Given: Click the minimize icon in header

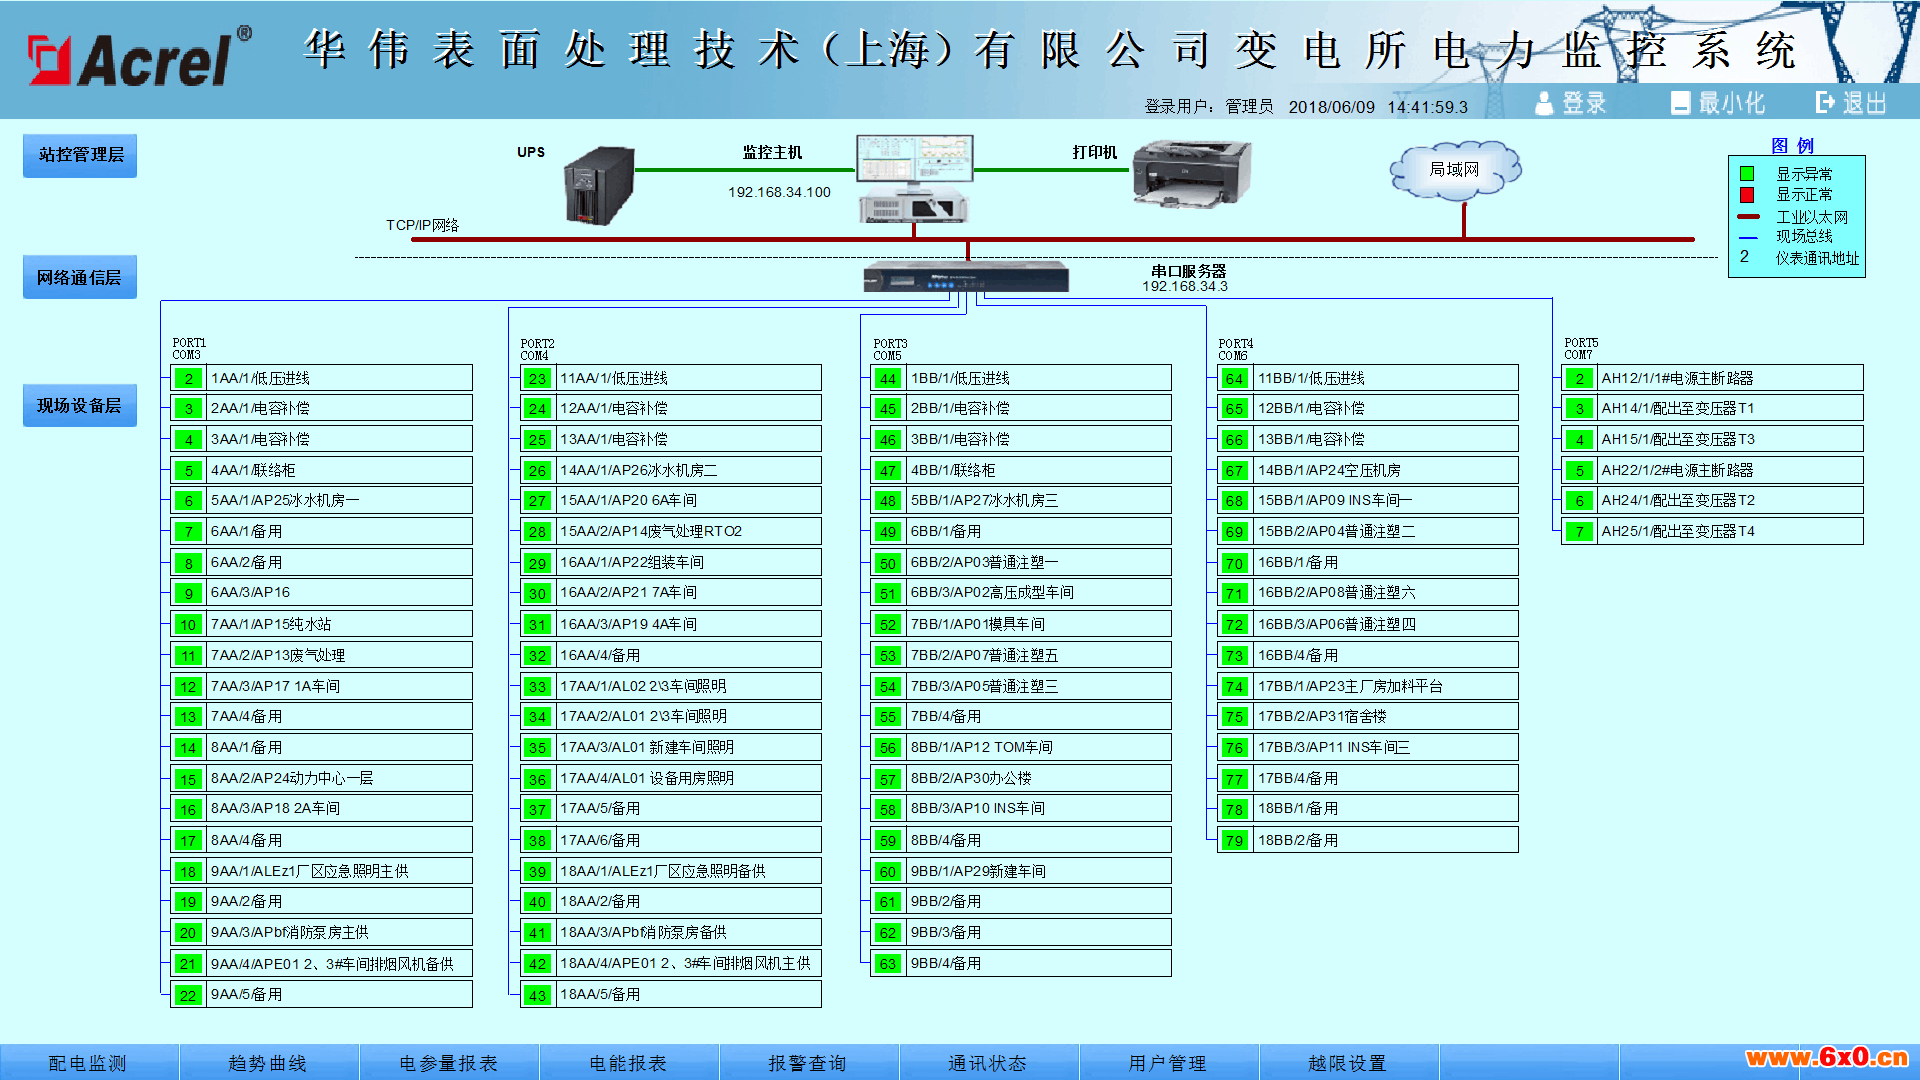Looking at the screenshot, I should 1680,103.
